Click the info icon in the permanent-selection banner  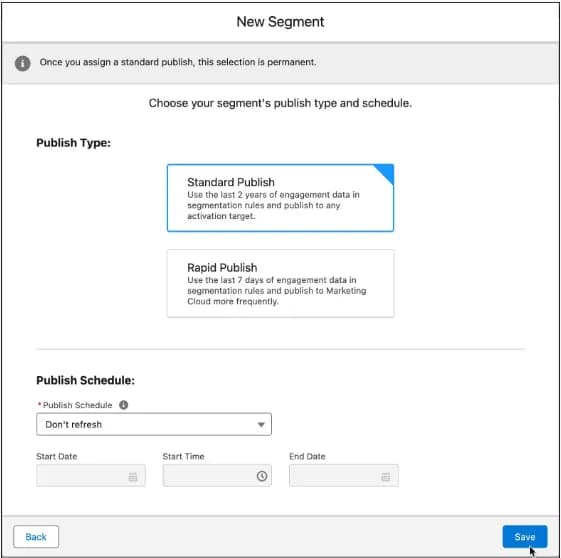coord(22,63)
